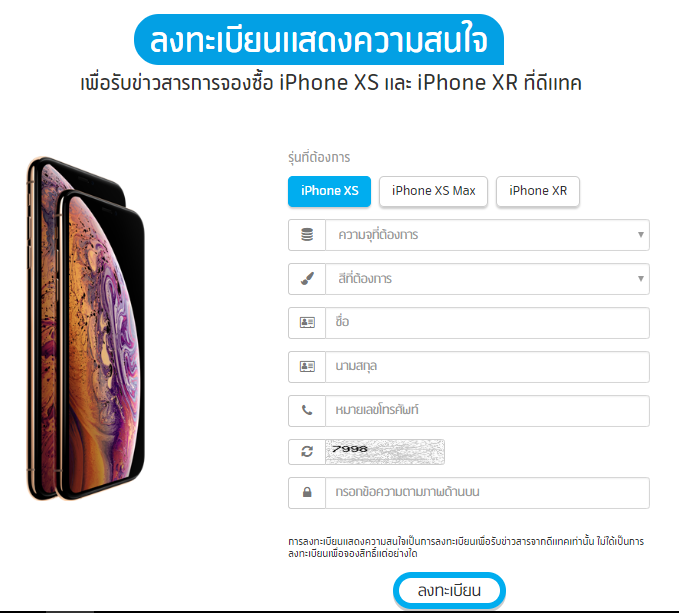Click the ID card icon beside first name

(x=307, y=323)
